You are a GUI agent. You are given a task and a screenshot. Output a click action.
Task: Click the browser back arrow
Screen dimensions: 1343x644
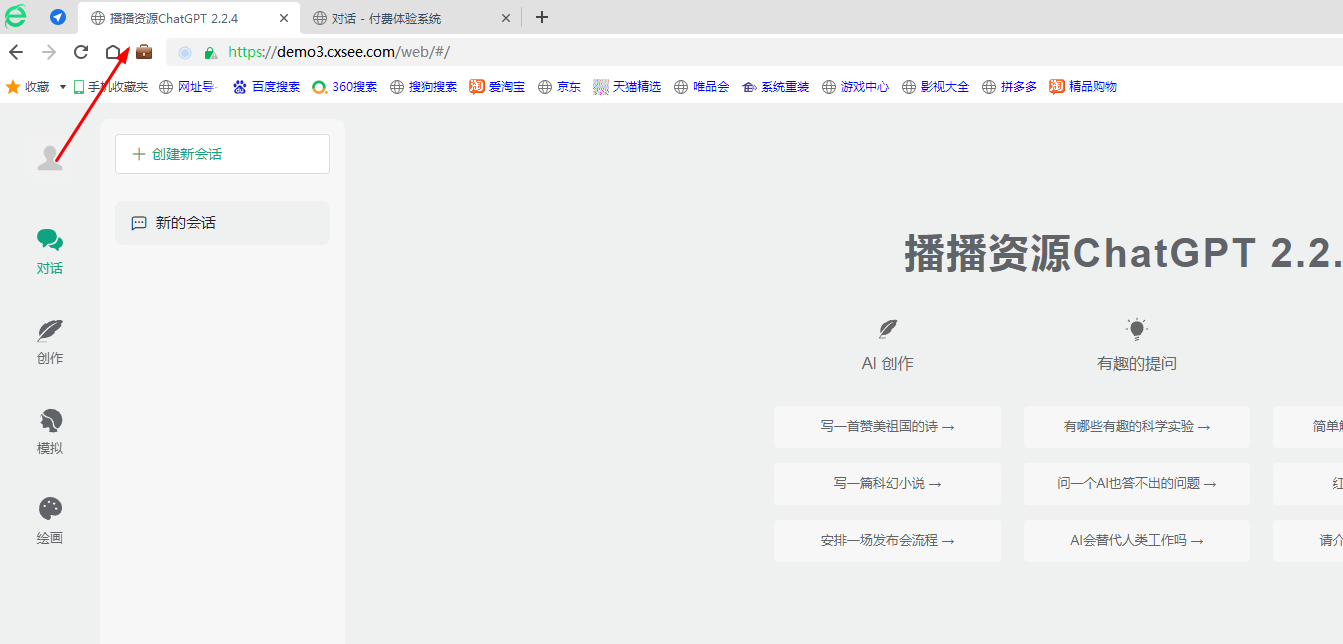coord(16,52)
